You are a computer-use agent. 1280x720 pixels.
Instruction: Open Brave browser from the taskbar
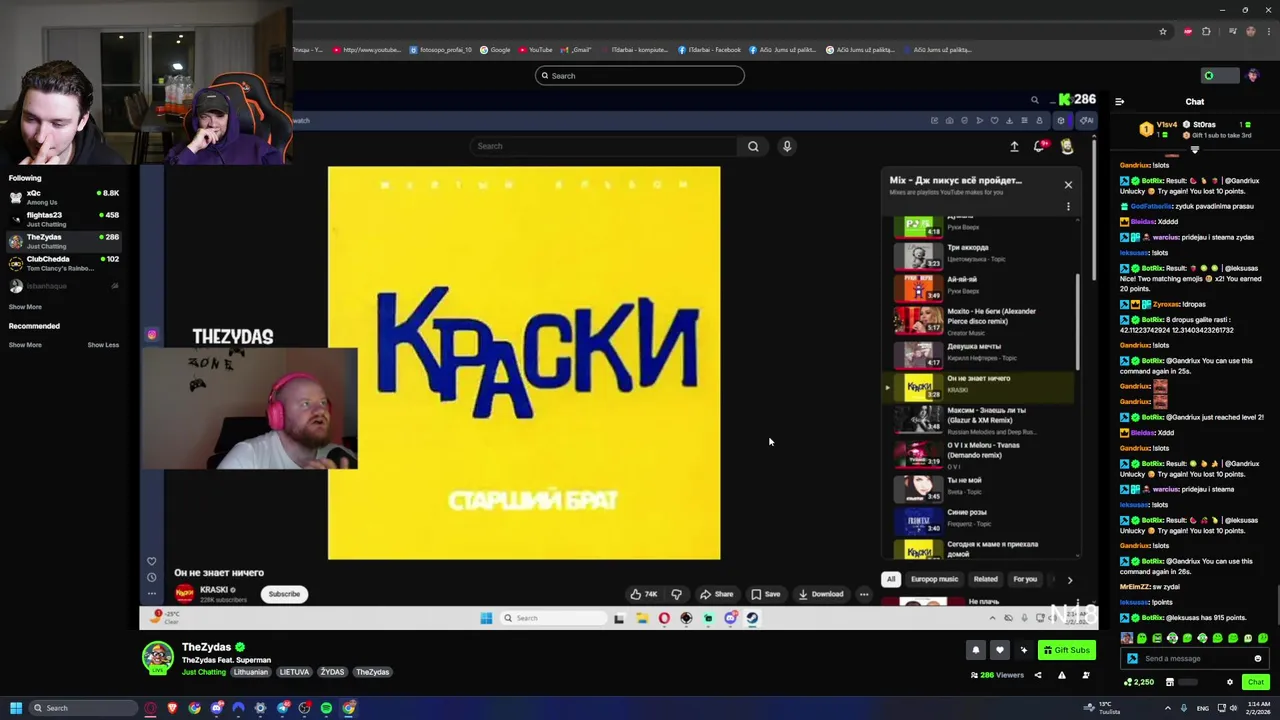(172, 708)
